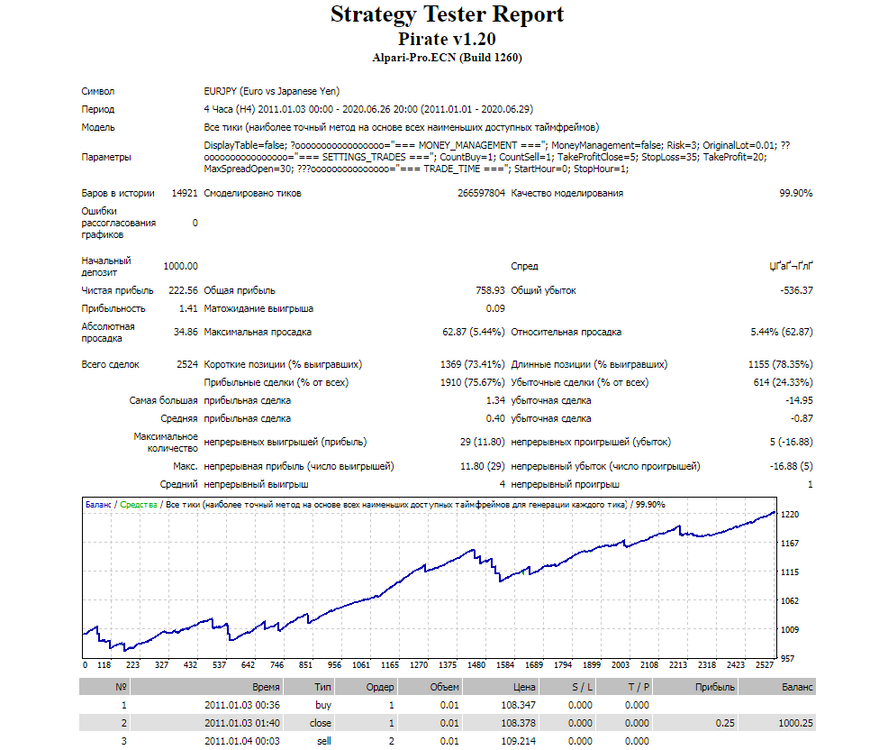
Task: Click chart y-axis label 1115
Action: [x=790, y=572]
